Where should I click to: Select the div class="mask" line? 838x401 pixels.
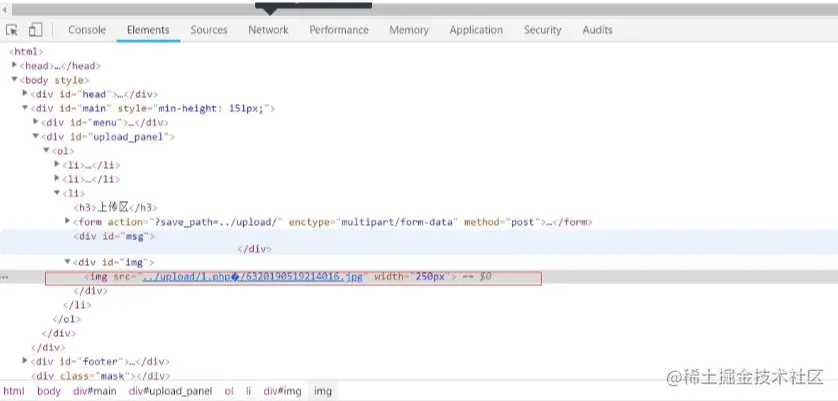(100, 376)
